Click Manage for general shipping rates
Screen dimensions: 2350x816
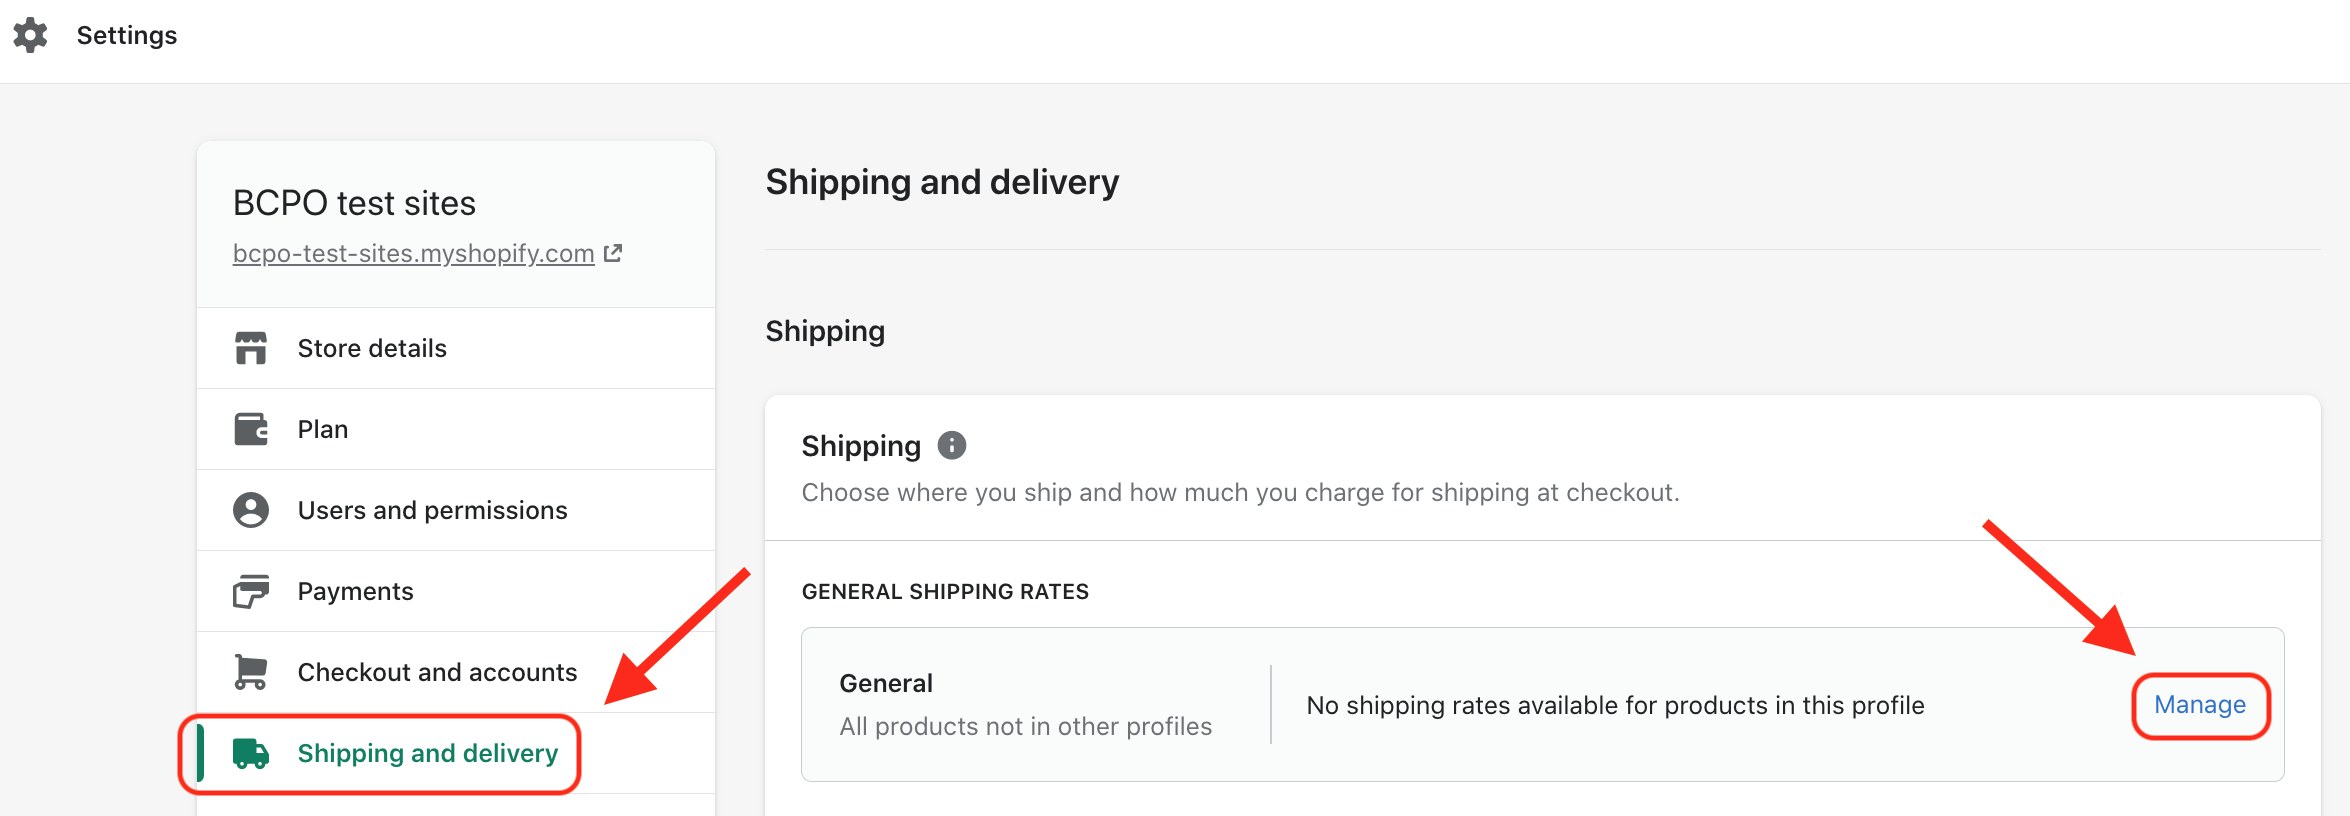coord(2200,705)
